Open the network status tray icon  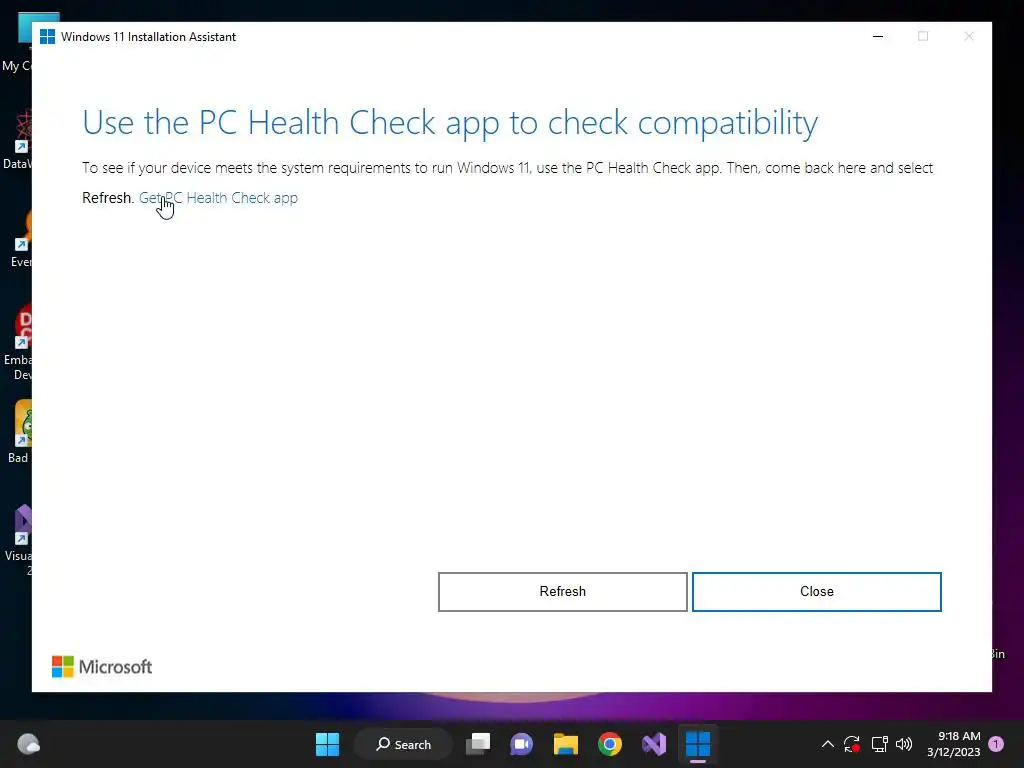tap(879, 744)
